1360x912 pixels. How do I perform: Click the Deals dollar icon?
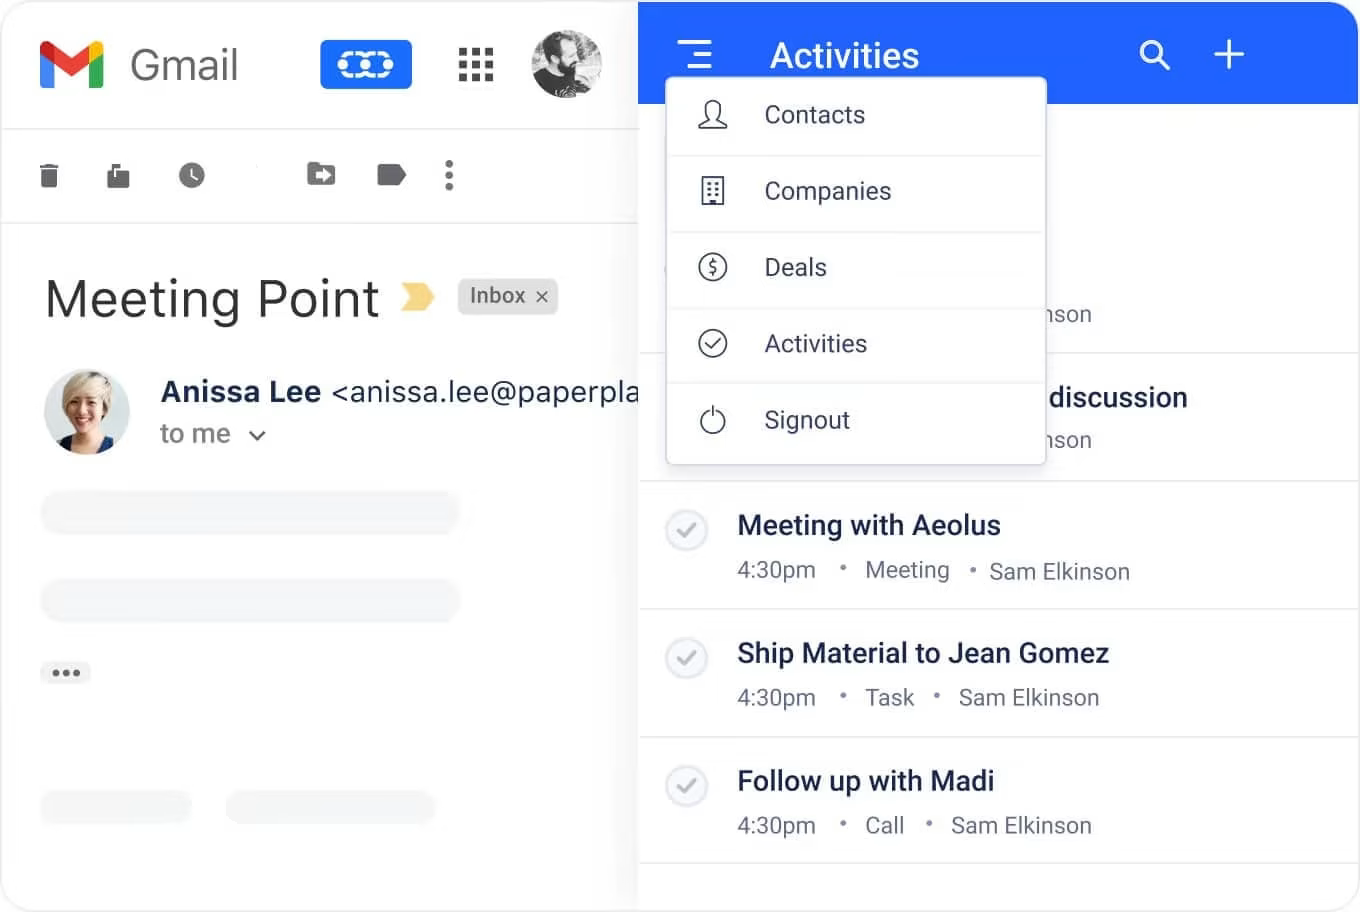click(712, 267)
